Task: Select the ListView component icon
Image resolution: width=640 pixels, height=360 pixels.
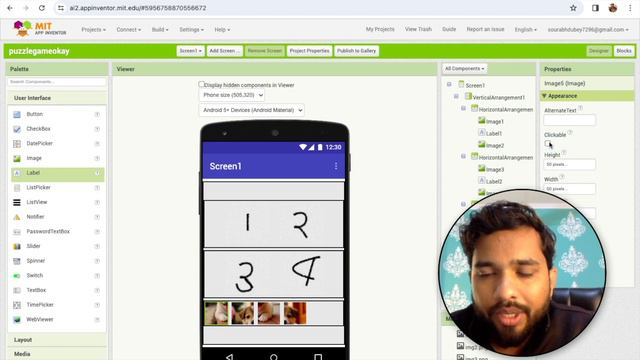Action: point(17,202)
